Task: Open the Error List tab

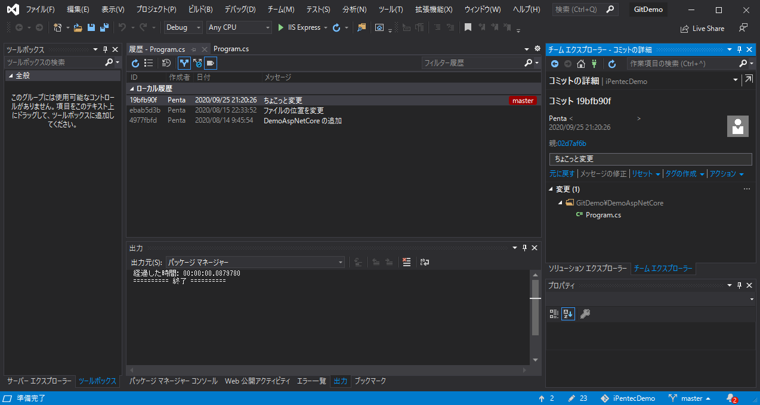Action: pos(311,381)
